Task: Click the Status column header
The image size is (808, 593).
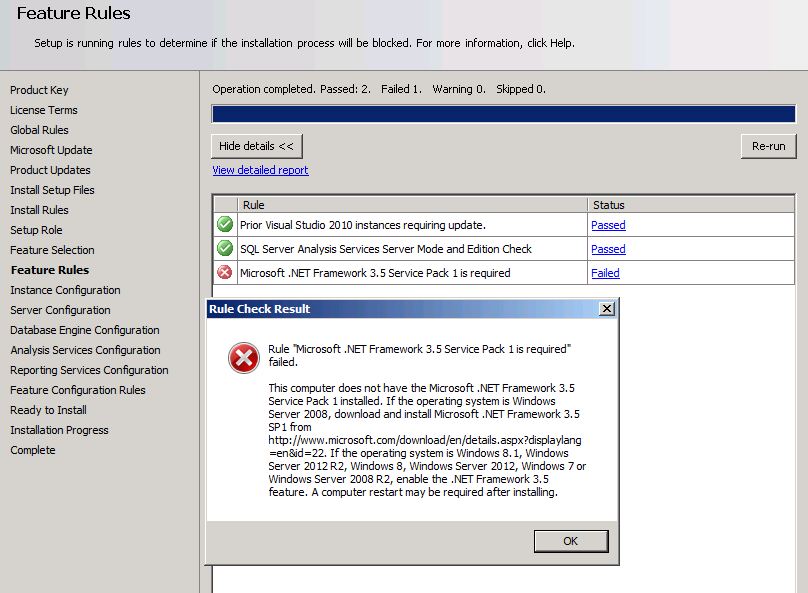Action: (611, 204)
